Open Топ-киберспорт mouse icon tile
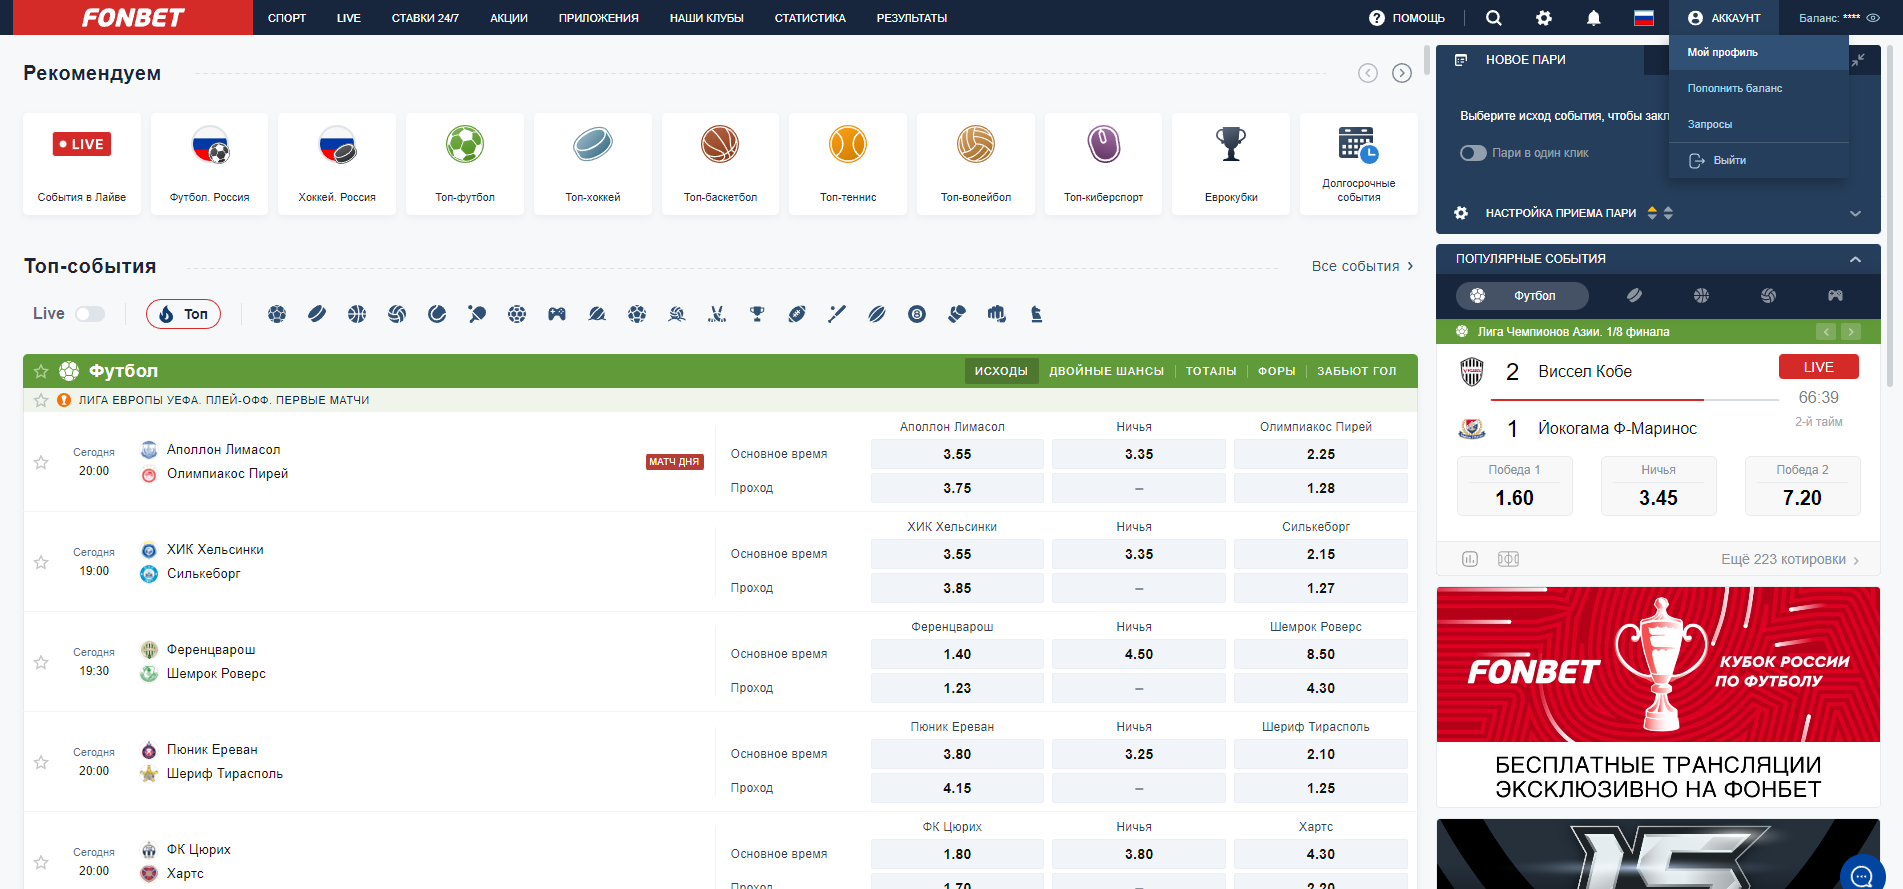Image resolution: width=1903 pixels, height=889 pixels. tap(1103, 163)
